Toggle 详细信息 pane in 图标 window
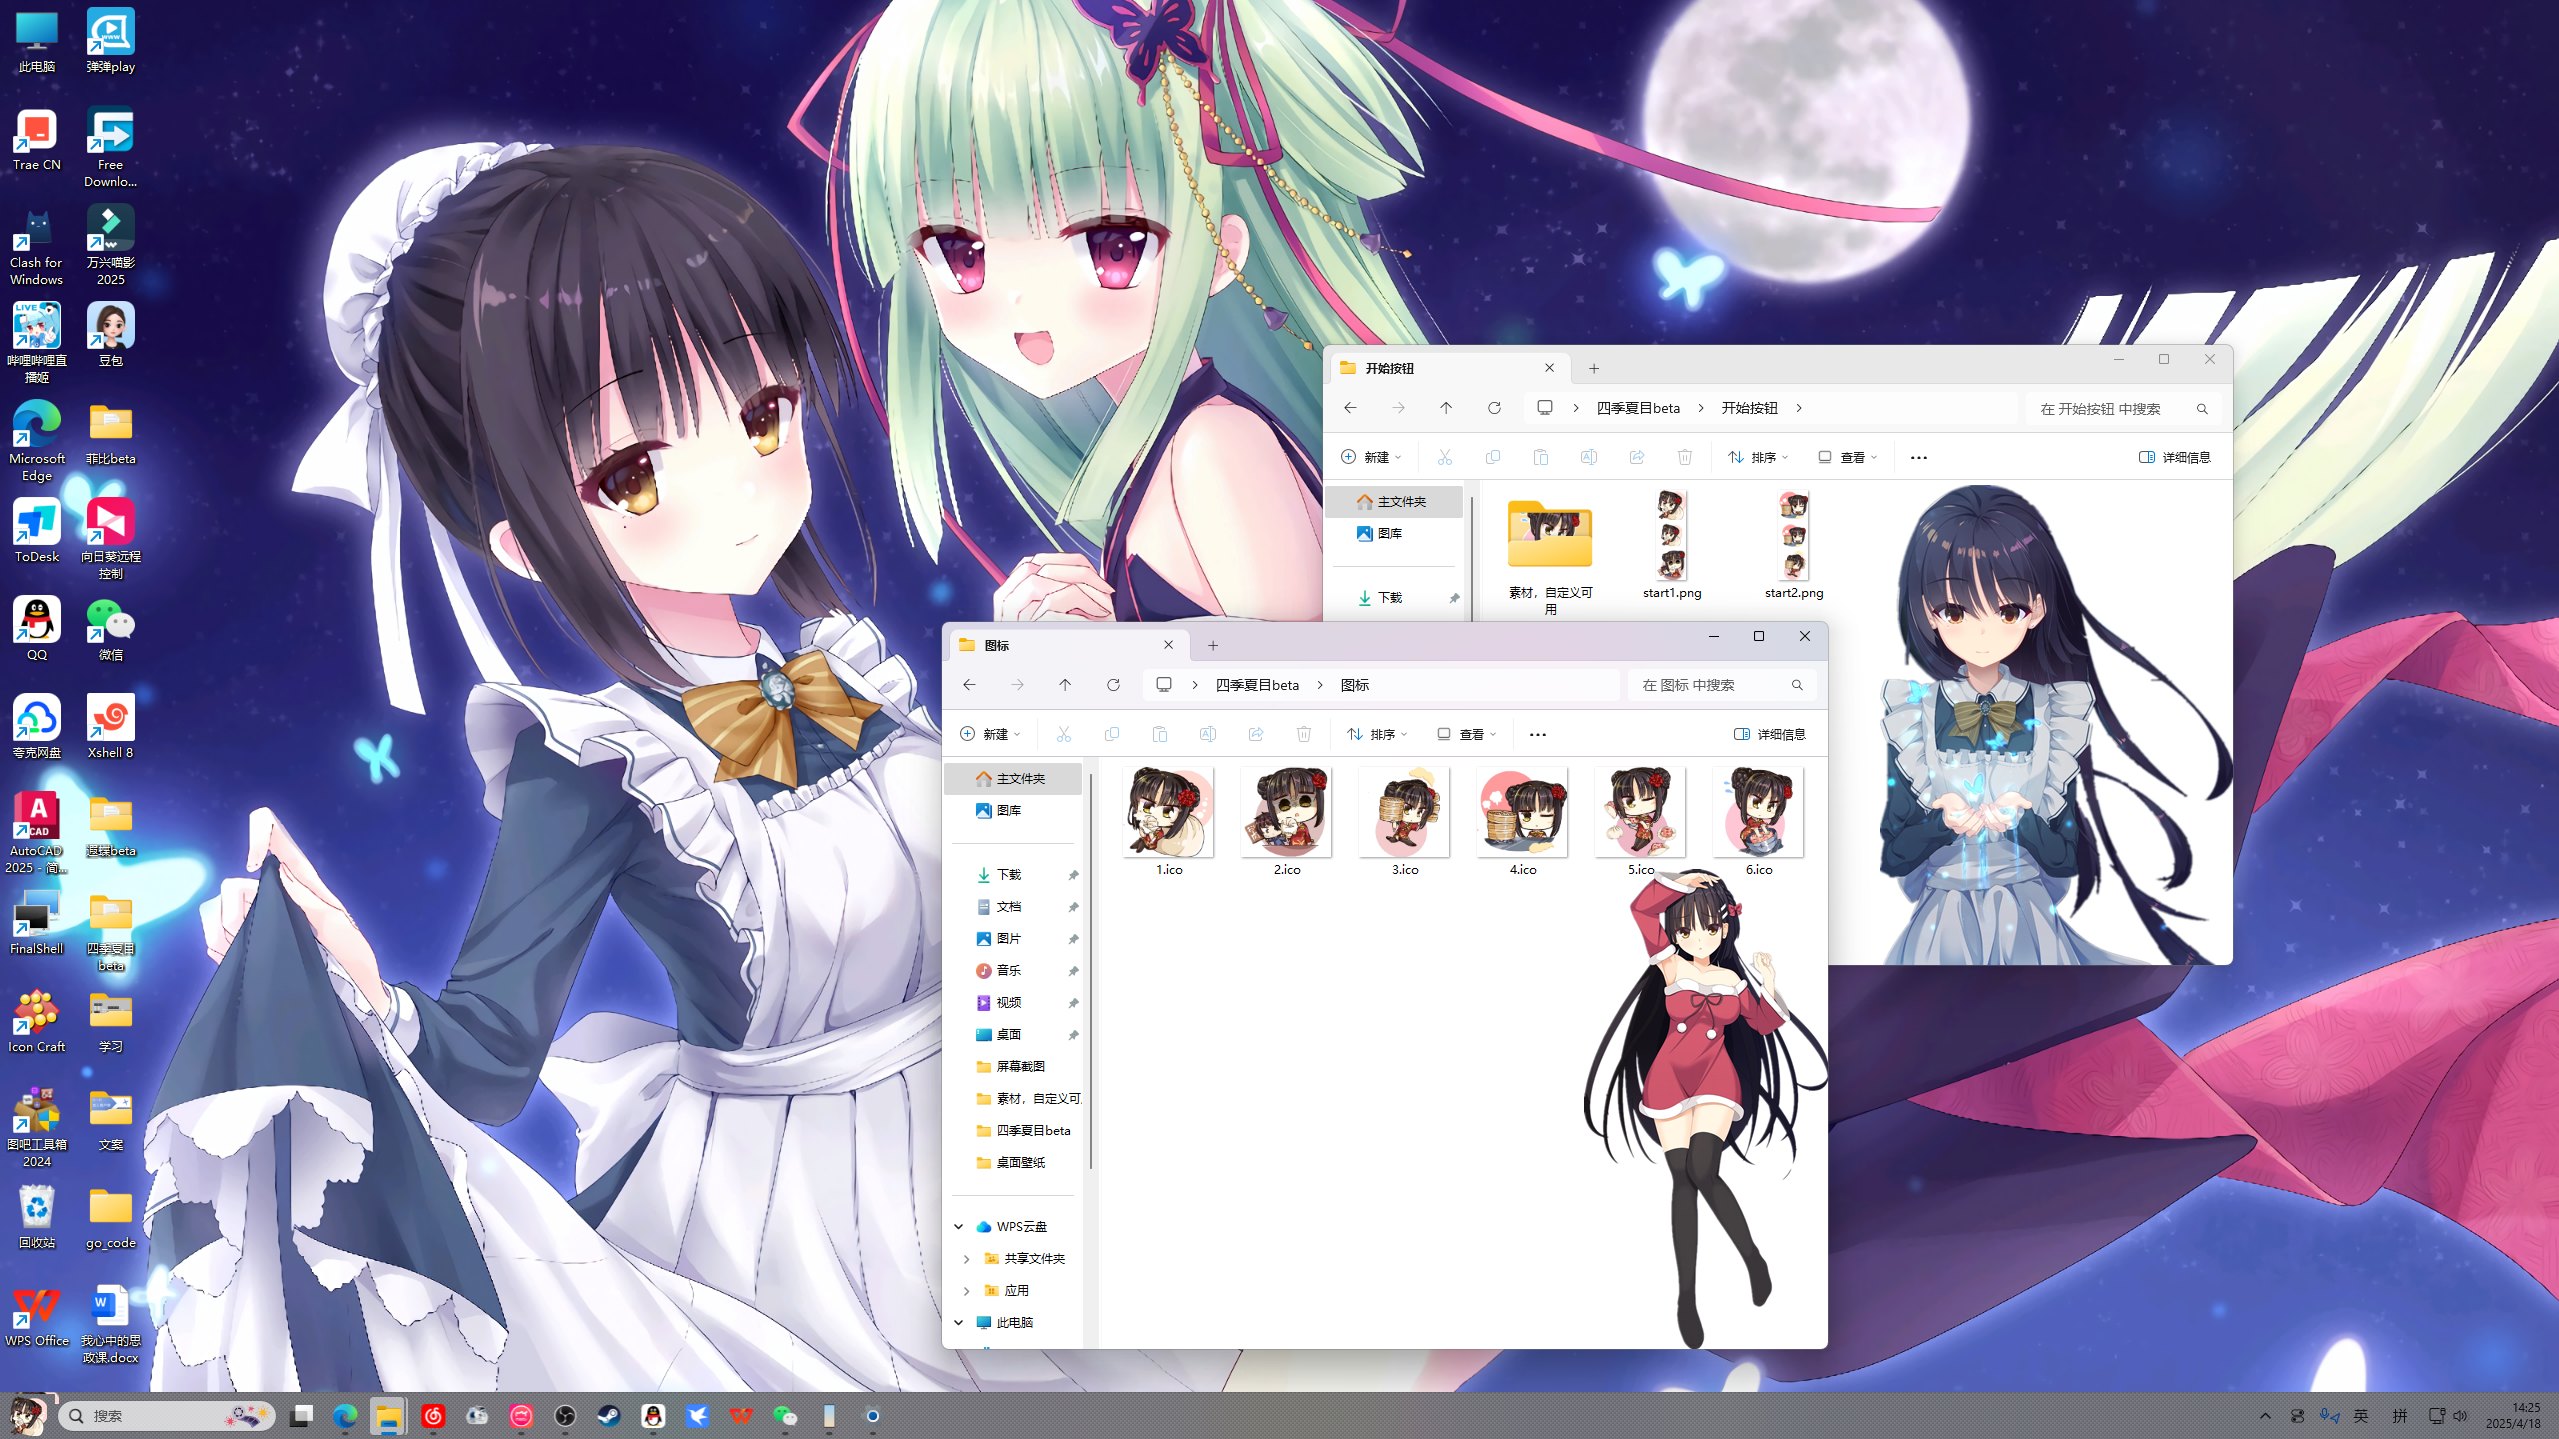This screenshot has width=2559, height=1439. click(x=1769, y=734)
